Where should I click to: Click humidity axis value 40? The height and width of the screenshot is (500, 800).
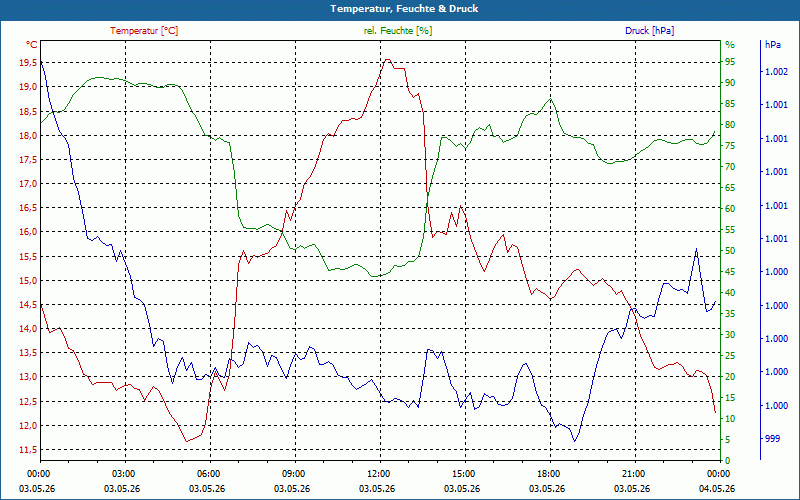tap(730, 293)
